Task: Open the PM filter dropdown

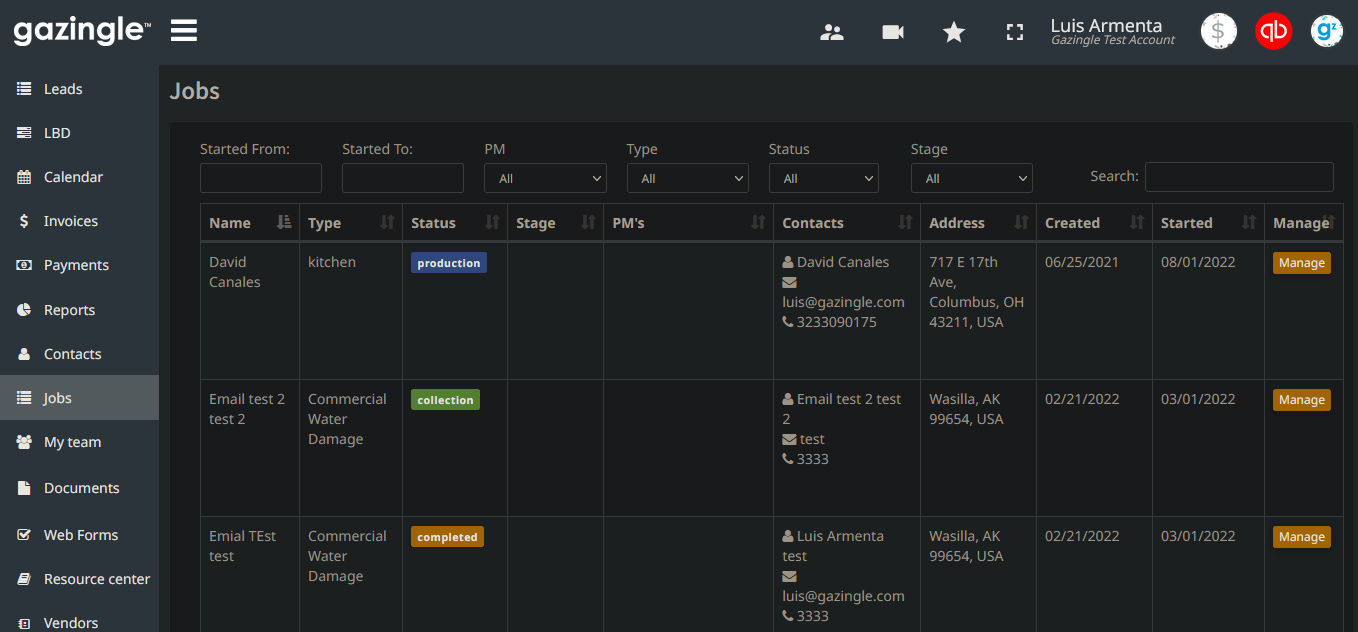Action: click(x=545, y=177)
